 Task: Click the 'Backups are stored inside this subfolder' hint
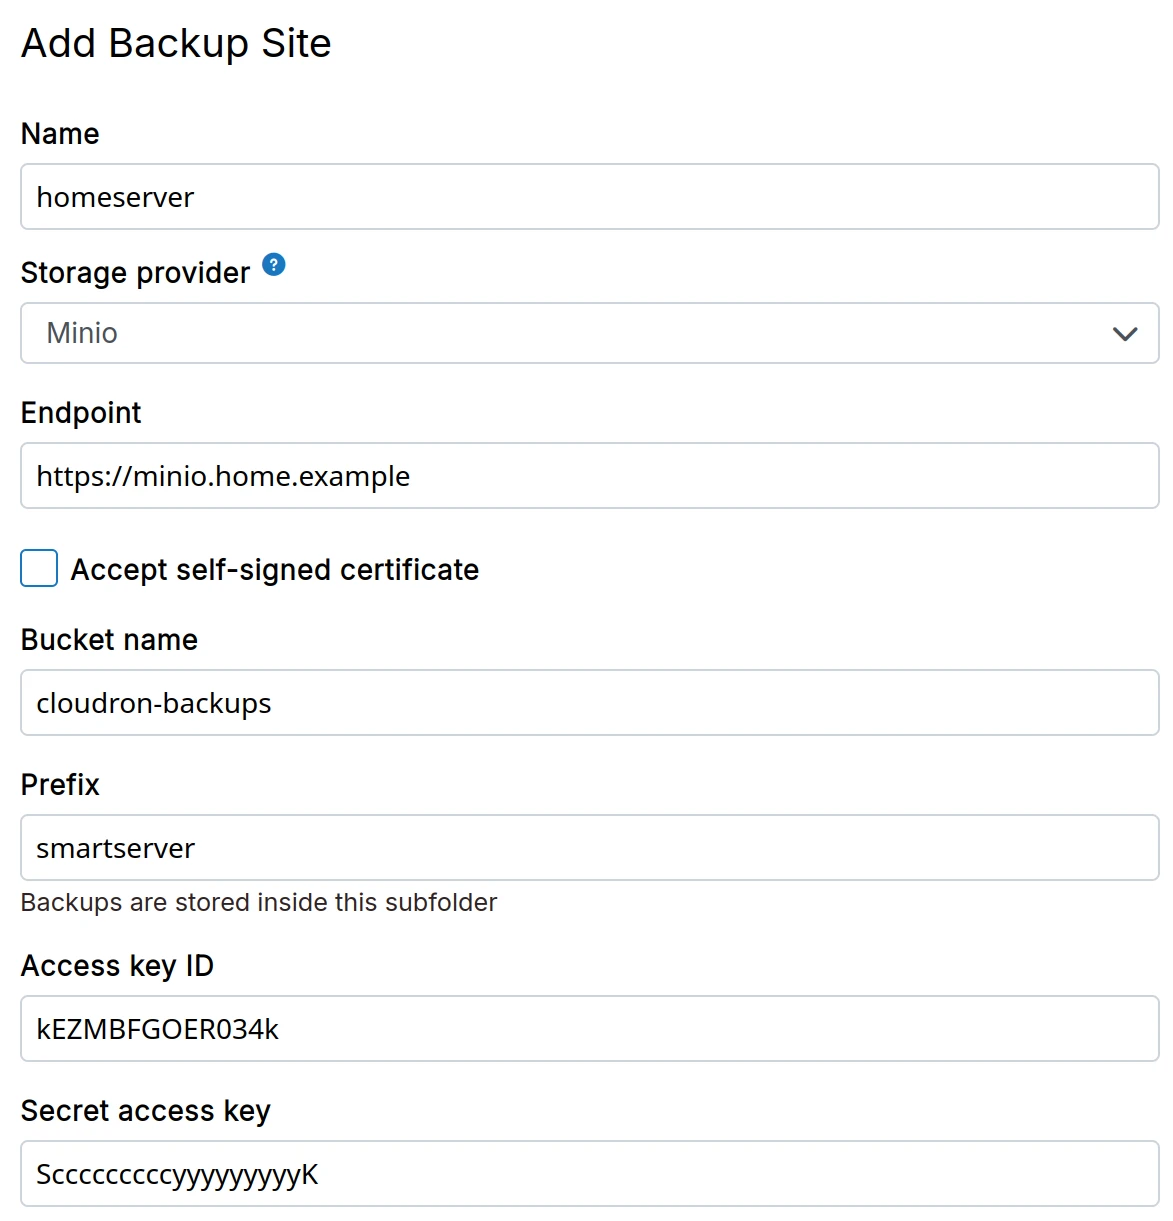pos(259,902)
